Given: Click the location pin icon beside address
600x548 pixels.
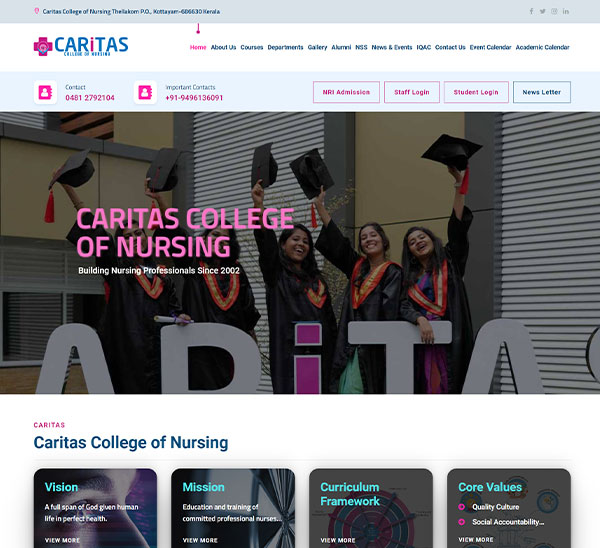Looking at the screenshot, I should (37, 11).
